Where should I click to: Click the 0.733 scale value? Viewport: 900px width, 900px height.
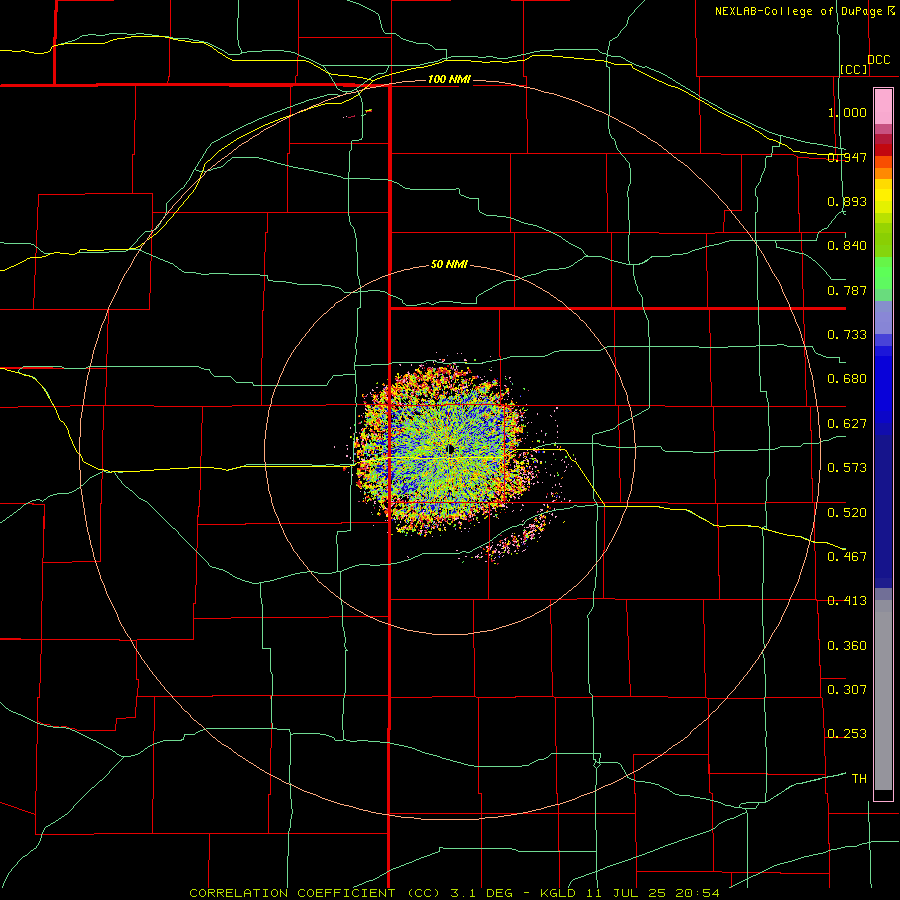[847, 335]
